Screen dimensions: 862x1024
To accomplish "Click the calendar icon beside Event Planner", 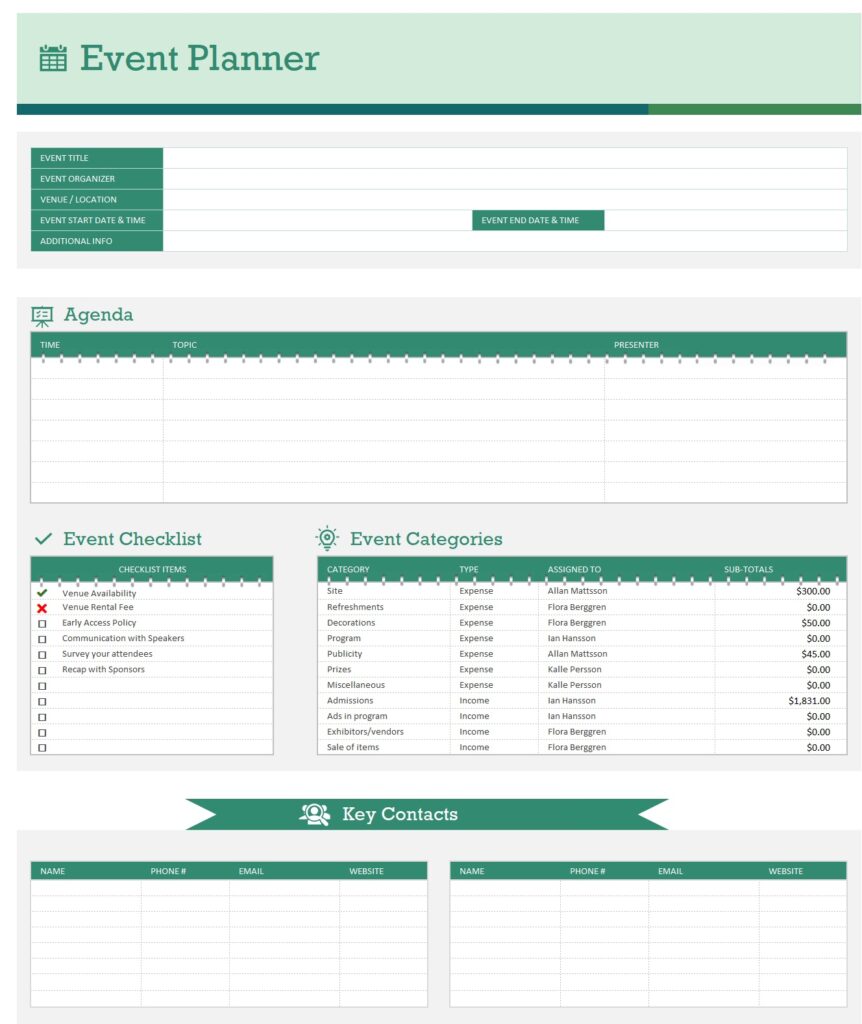I will pos(53,58).
